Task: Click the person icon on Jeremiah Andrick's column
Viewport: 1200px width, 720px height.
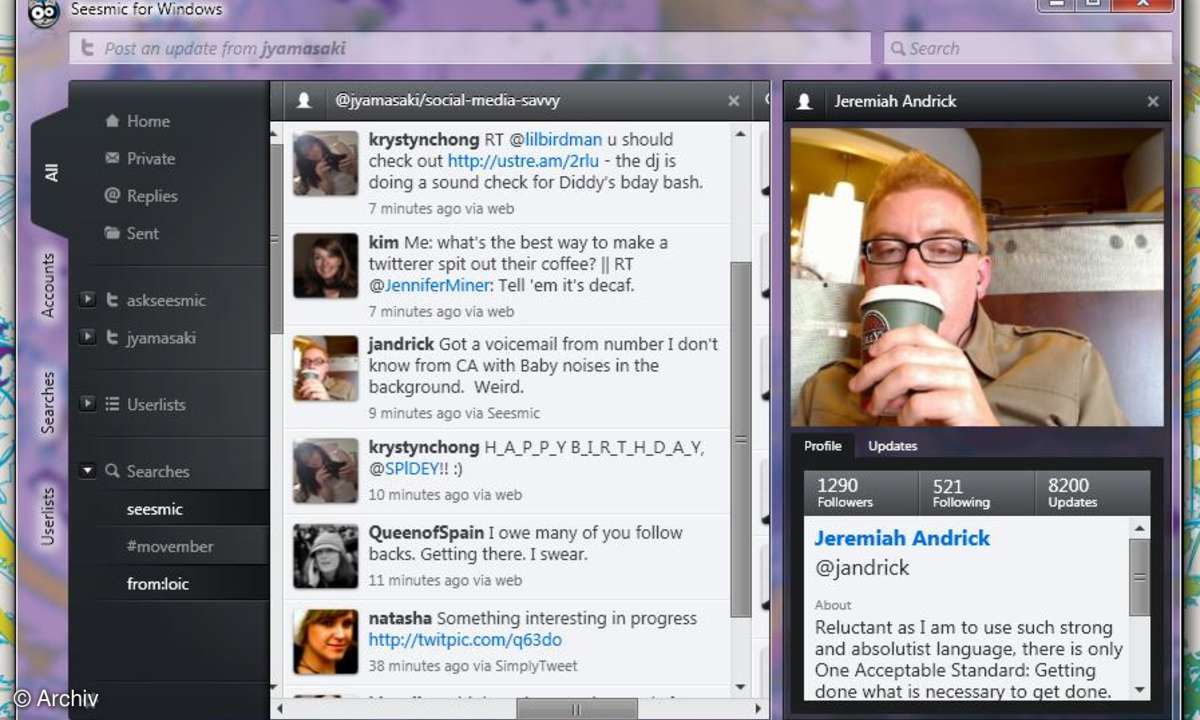Action: (x=803, y=101)
